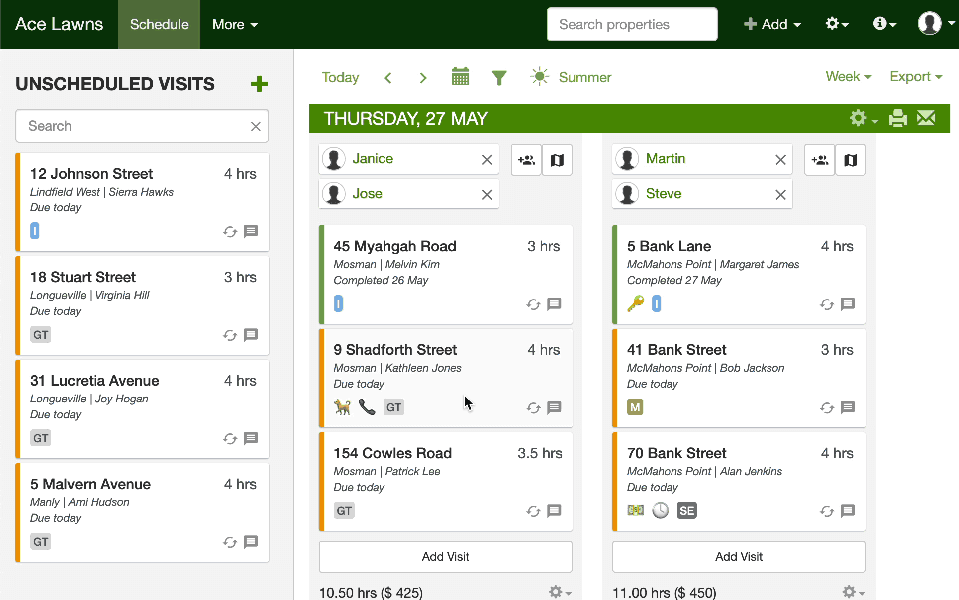The image size is (959, 600).
Task: Go to the next week arrow
Action: pyautogui.click(x=423, y=77)
